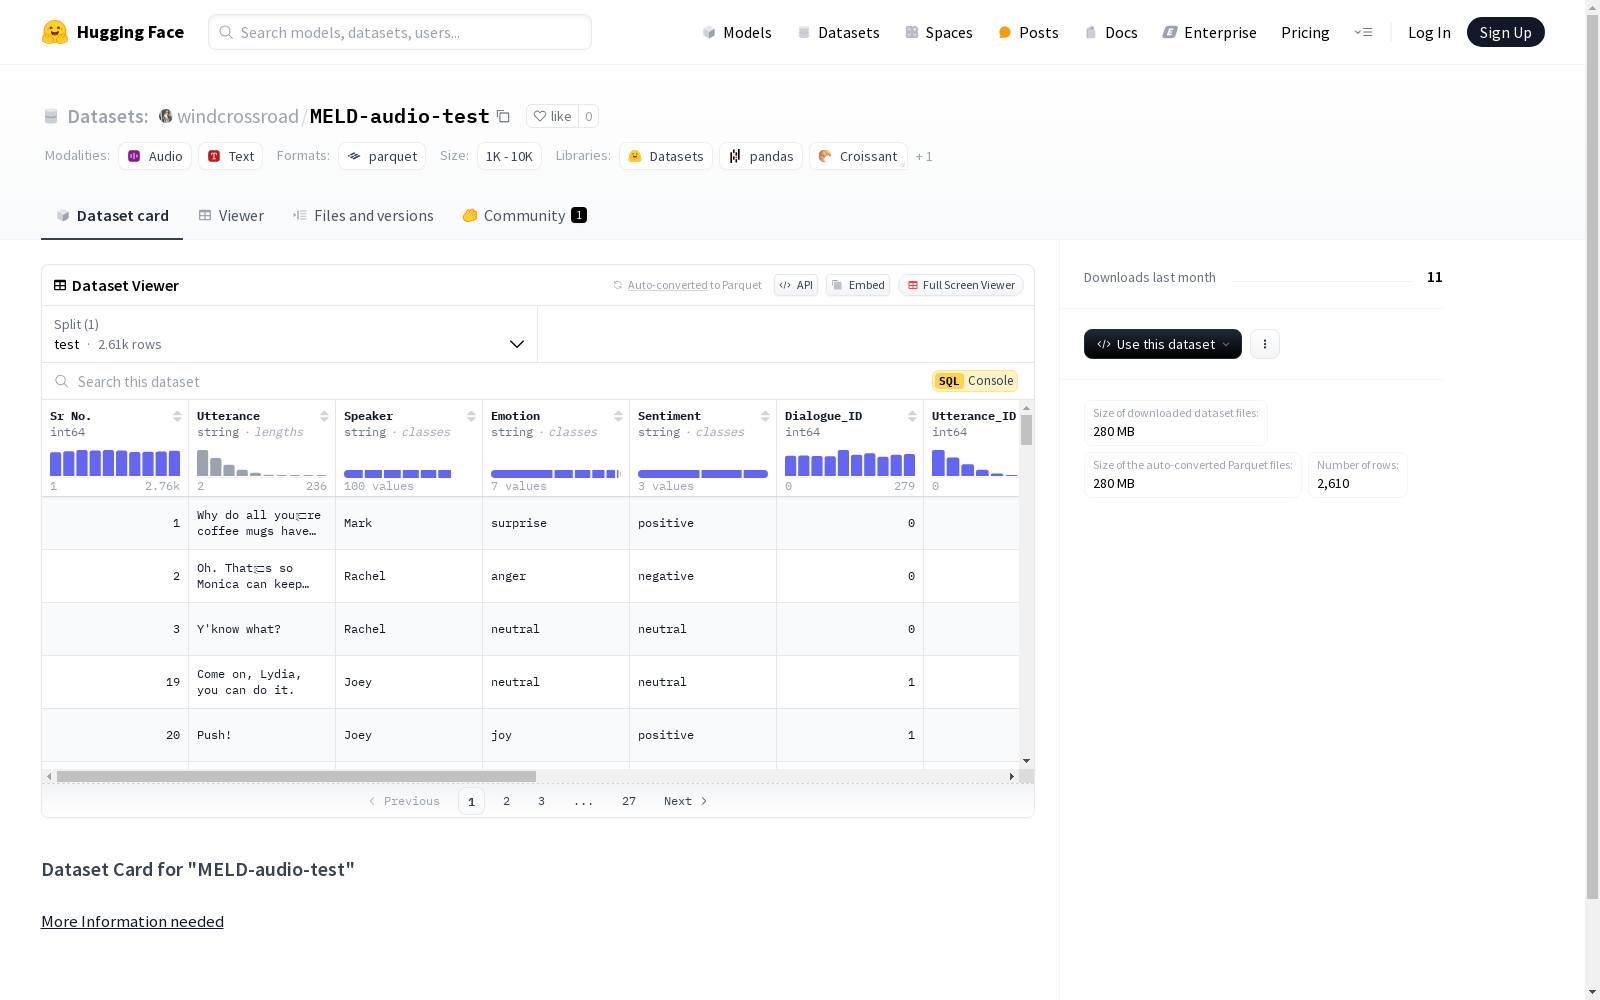Screen dimensions: 1600x1000
Task: Switch to the Dataset card tab
Action: [x=112, y=216]
